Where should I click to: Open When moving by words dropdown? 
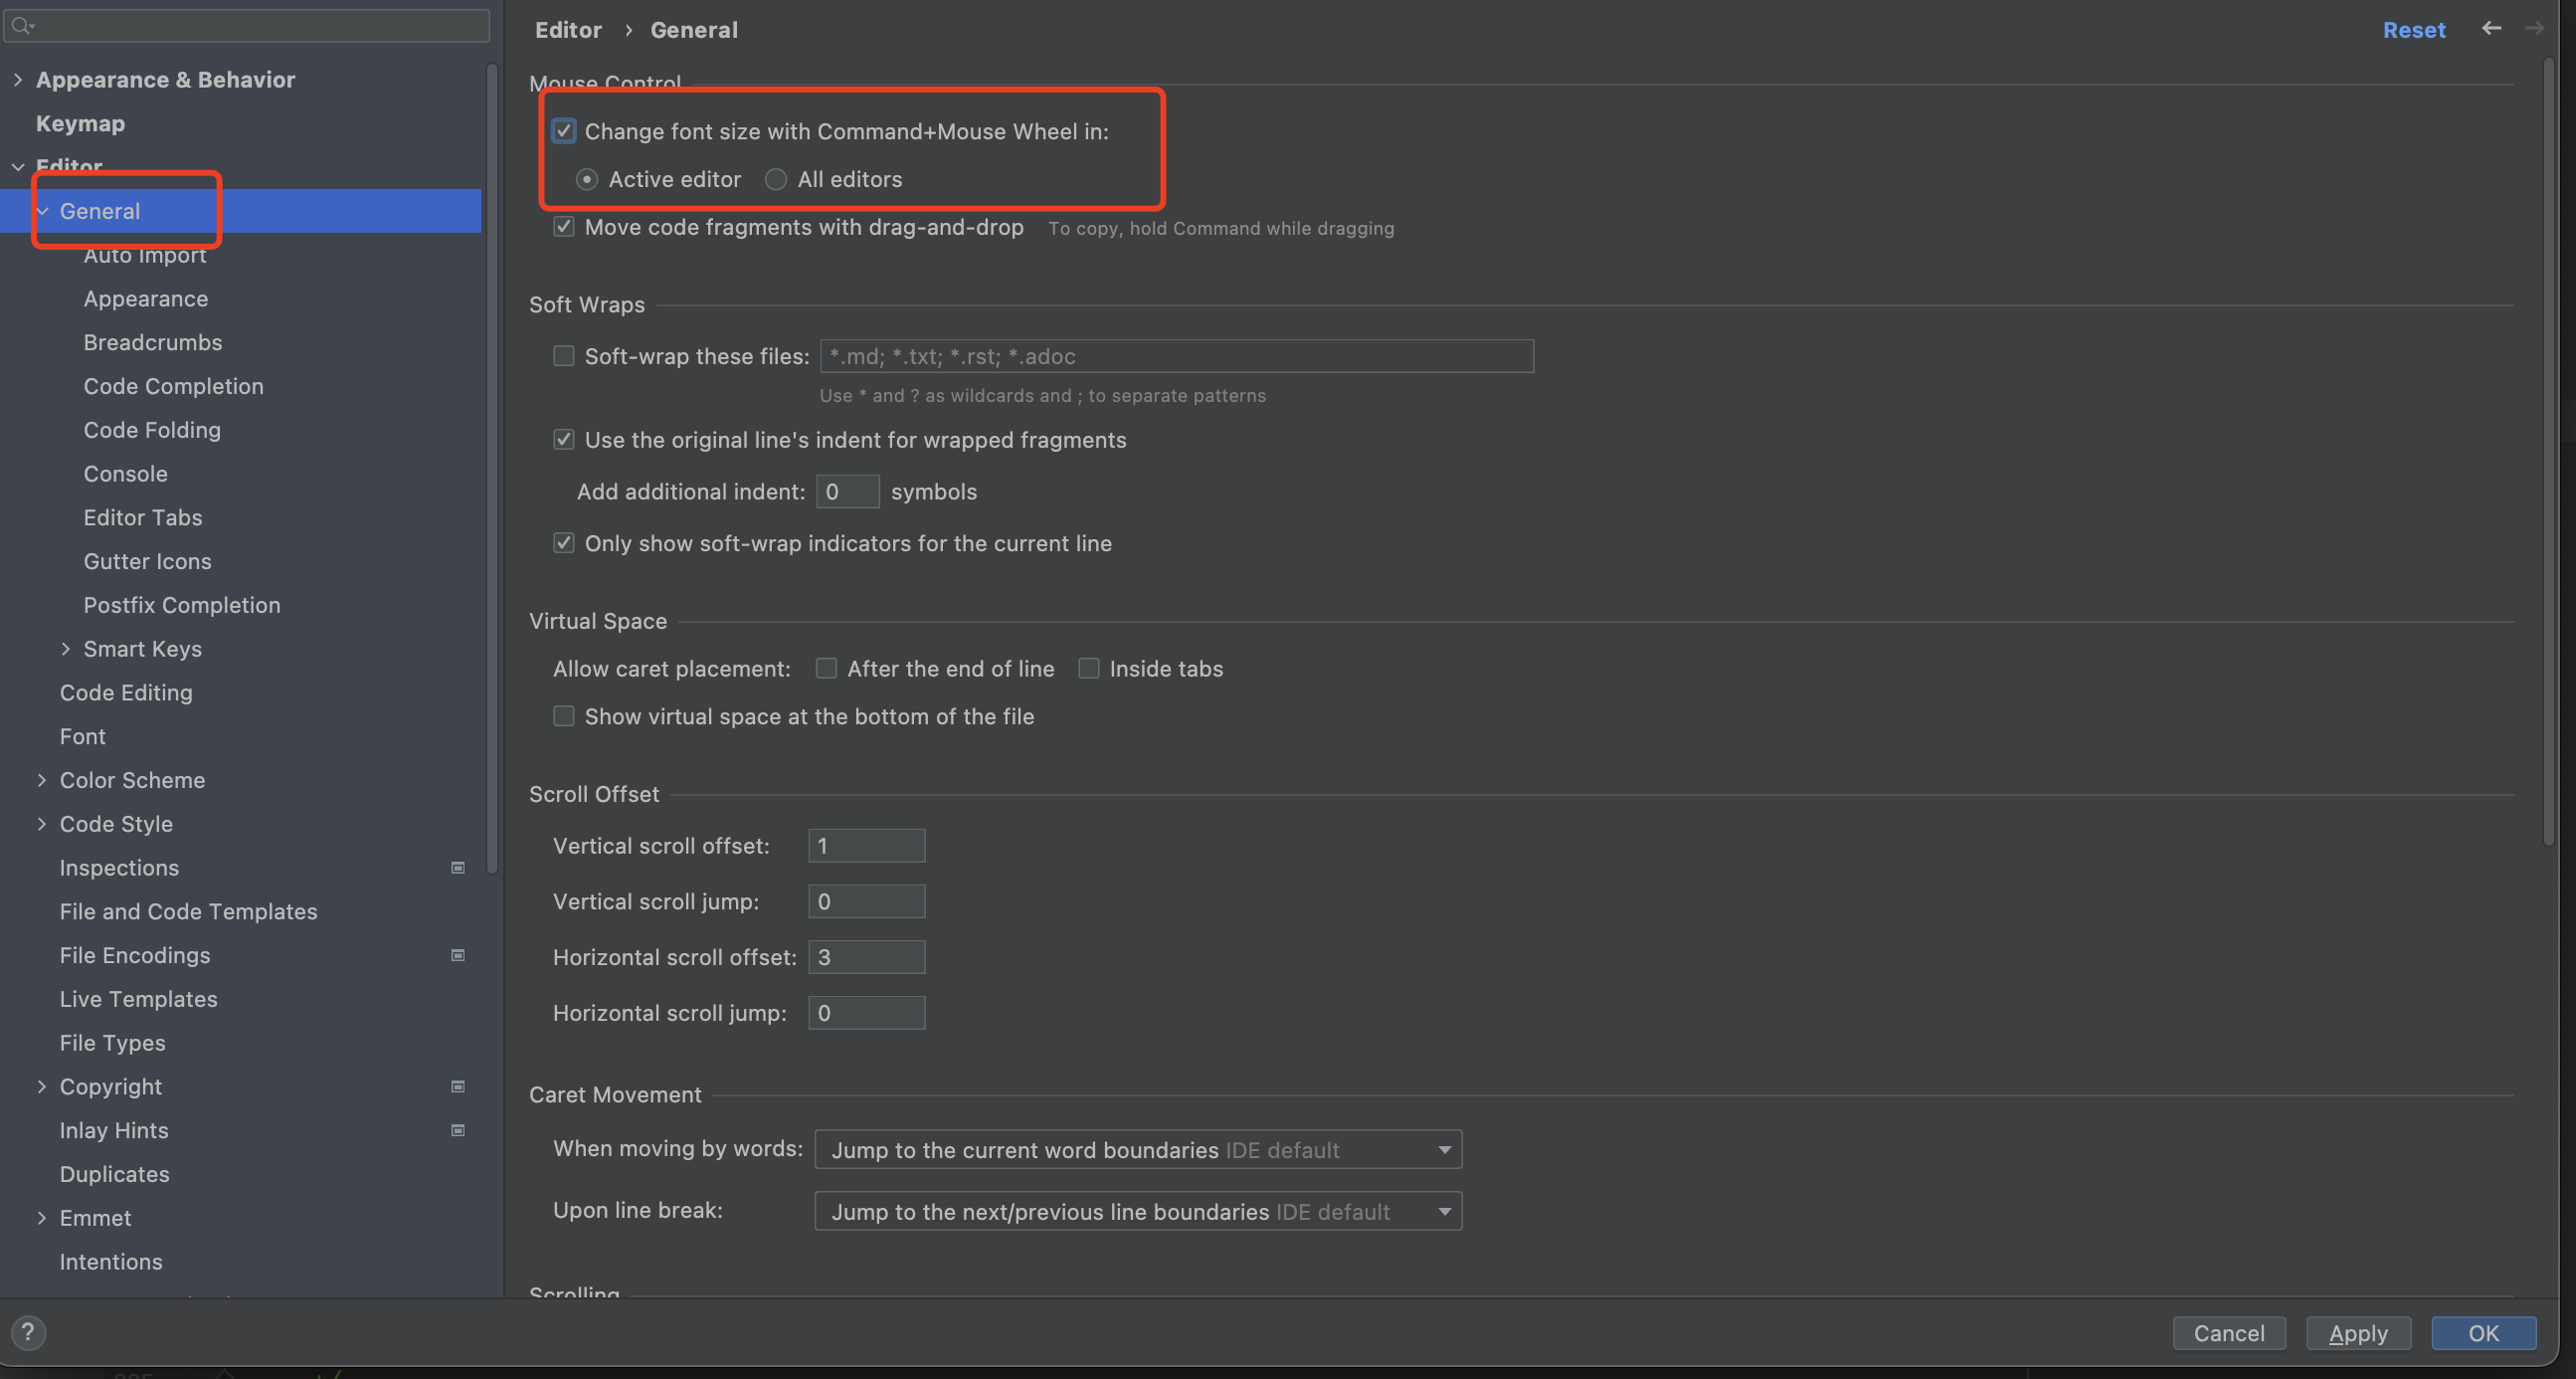(1138, 1150)
